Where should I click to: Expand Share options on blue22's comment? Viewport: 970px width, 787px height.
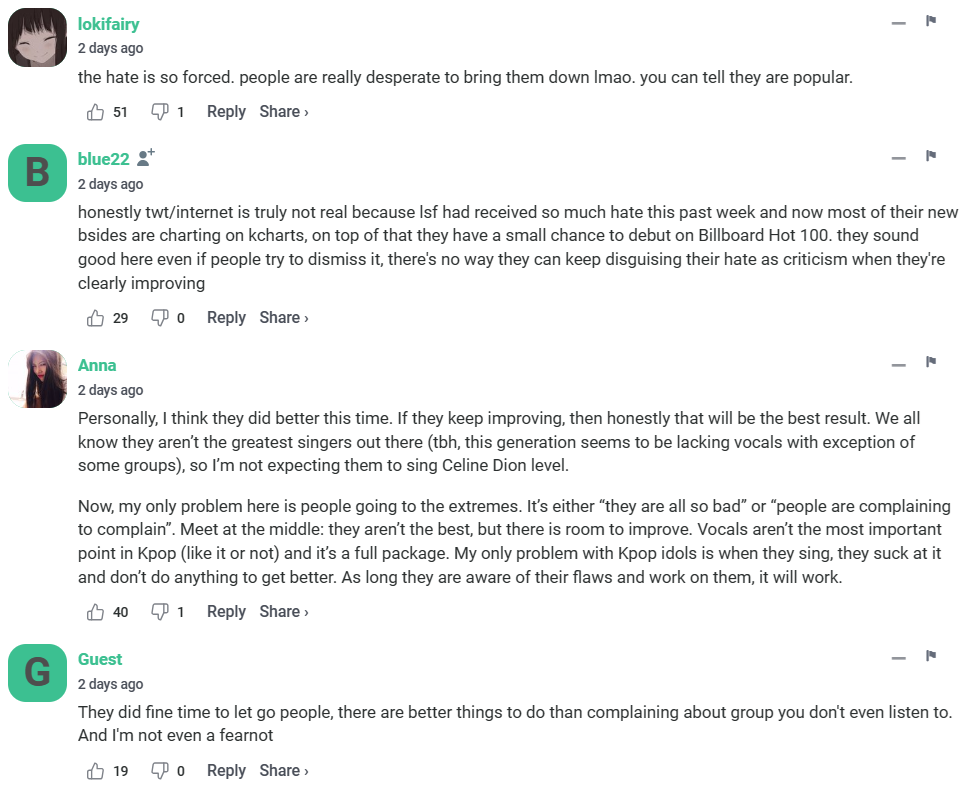[284, 318]
